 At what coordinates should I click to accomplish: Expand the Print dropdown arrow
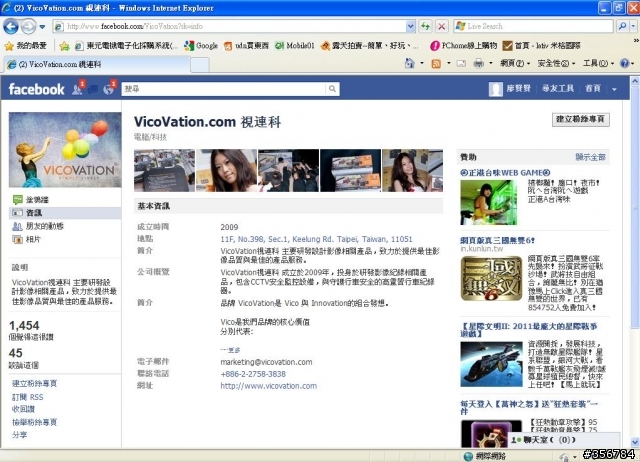pos(491,64)
